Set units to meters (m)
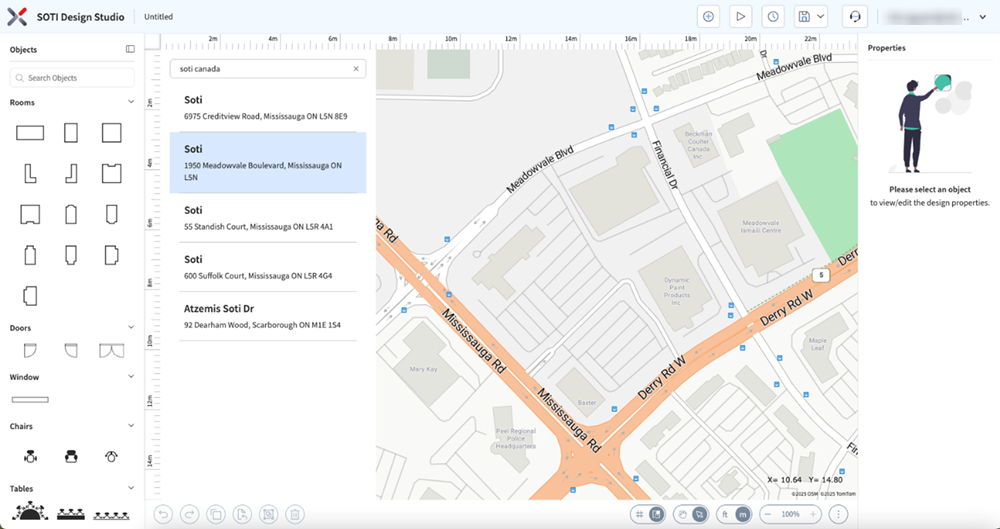Image resolution: width=1000 pixels, height=529 pixels. coord(742,514)
